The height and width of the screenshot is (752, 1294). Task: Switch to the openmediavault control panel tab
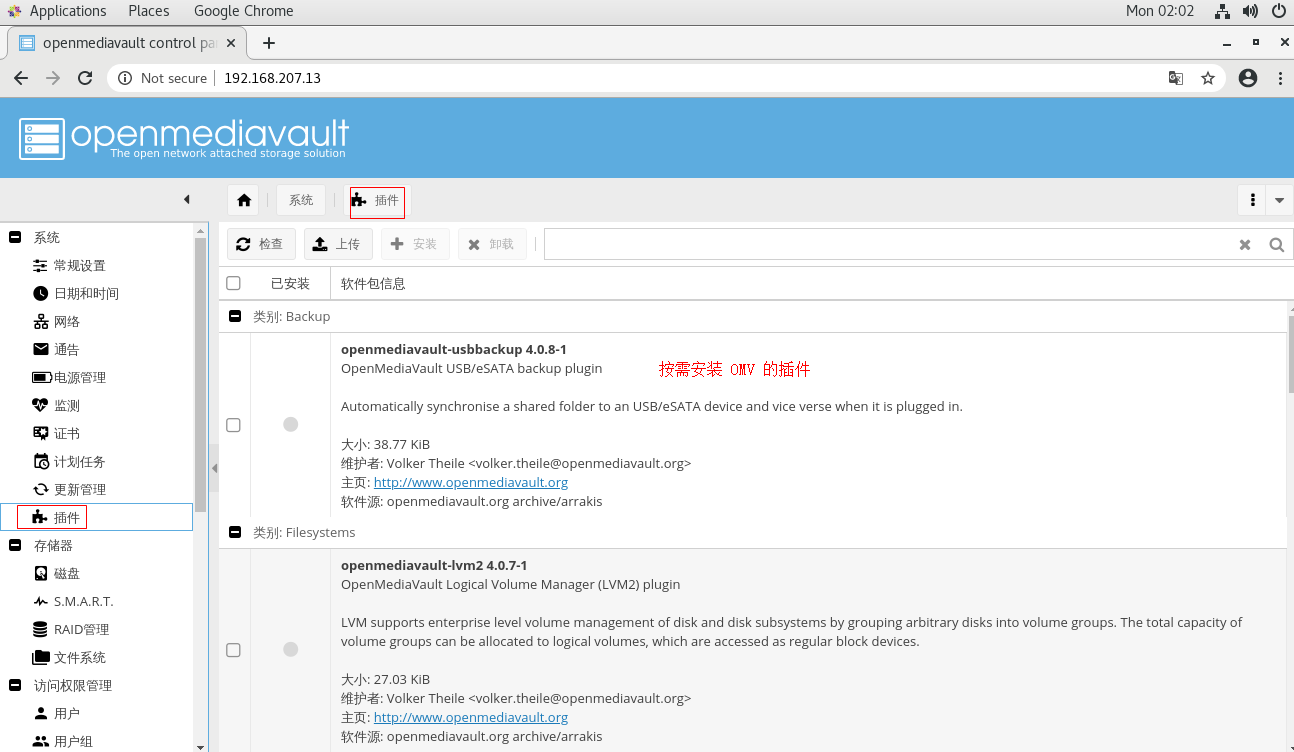pos(125,43)
